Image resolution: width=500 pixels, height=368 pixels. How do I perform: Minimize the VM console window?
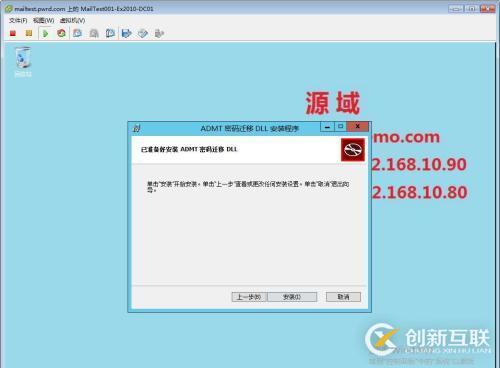pyautogui.click(x=456, y=9)
